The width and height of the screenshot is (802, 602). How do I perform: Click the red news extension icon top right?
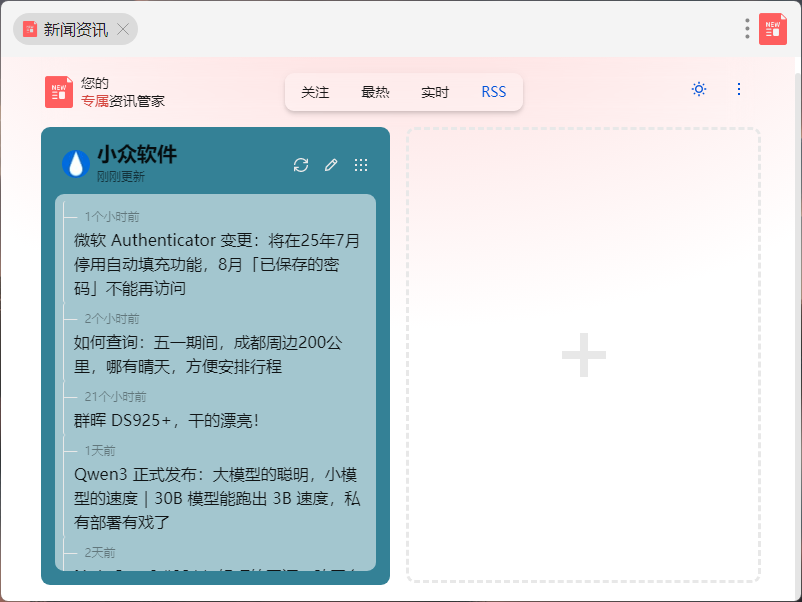(x=772, y=29)
